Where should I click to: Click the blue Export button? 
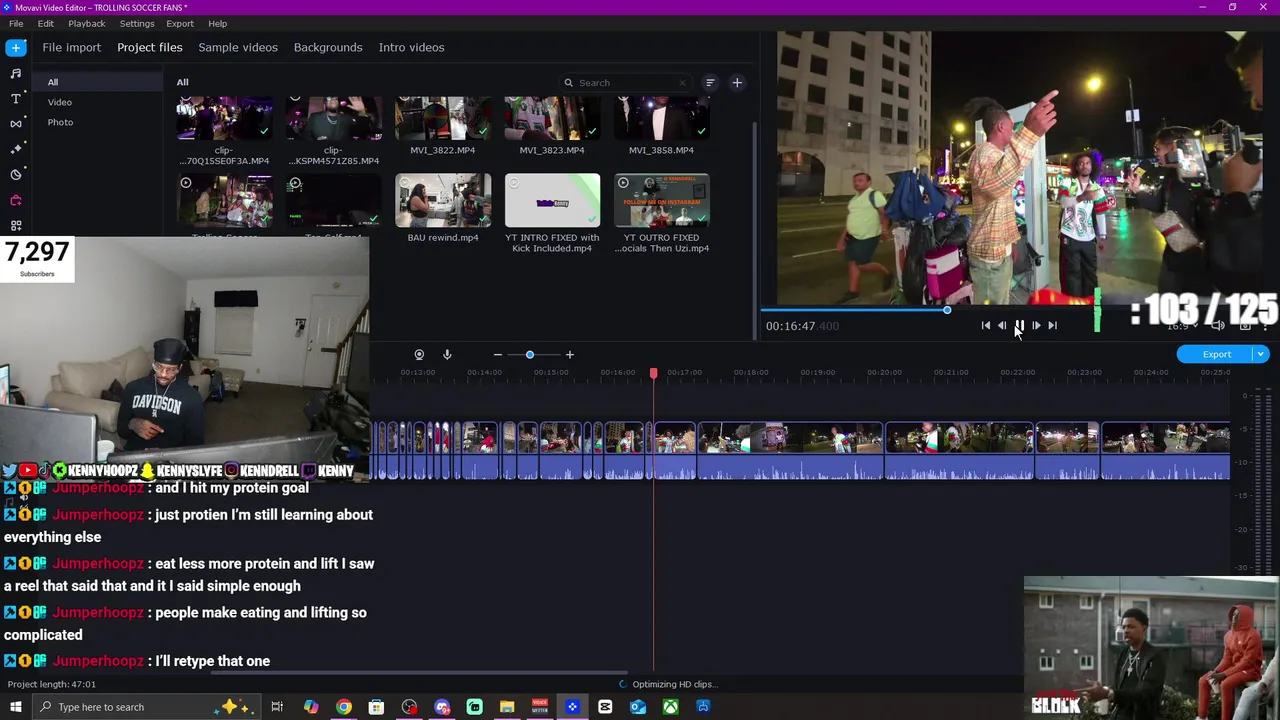point(1216,354)
